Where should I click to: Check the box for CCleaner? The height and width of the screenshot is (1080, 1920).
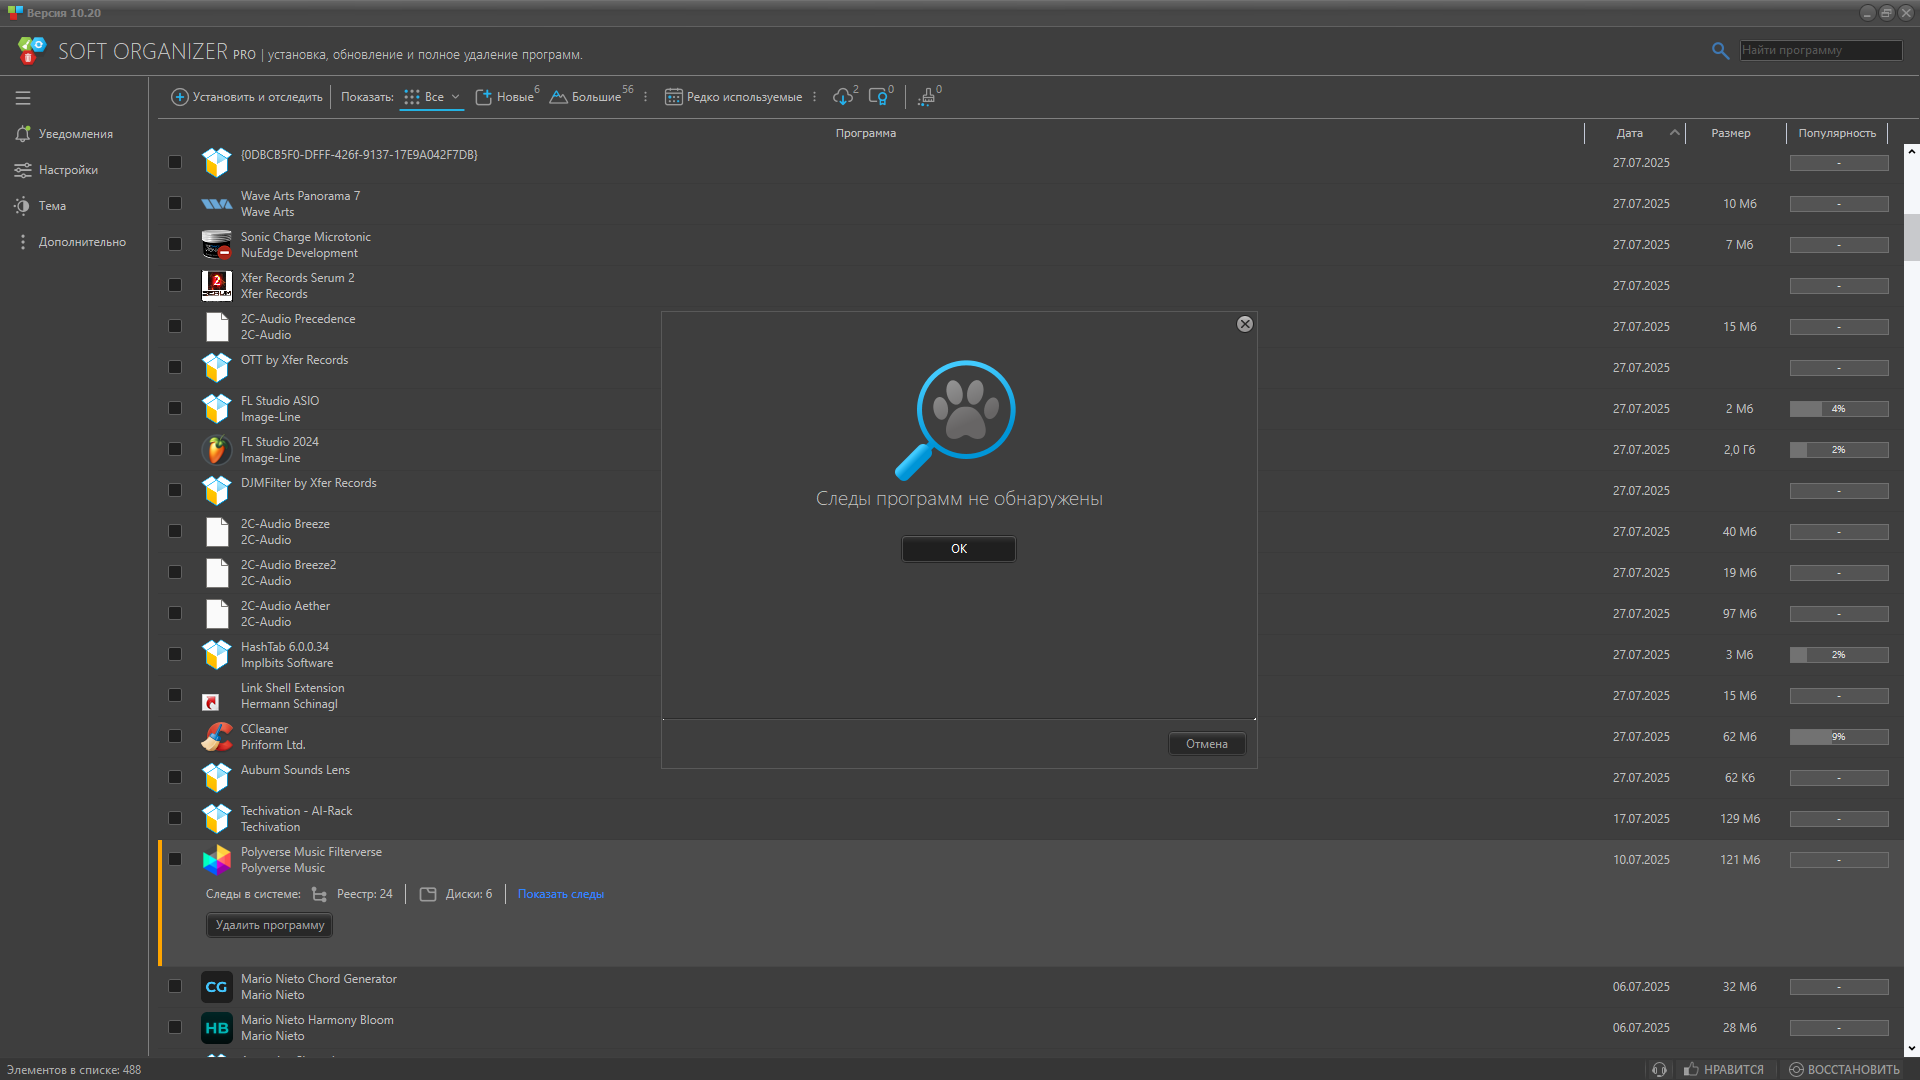pyautogui.click(x=175, y=736)
